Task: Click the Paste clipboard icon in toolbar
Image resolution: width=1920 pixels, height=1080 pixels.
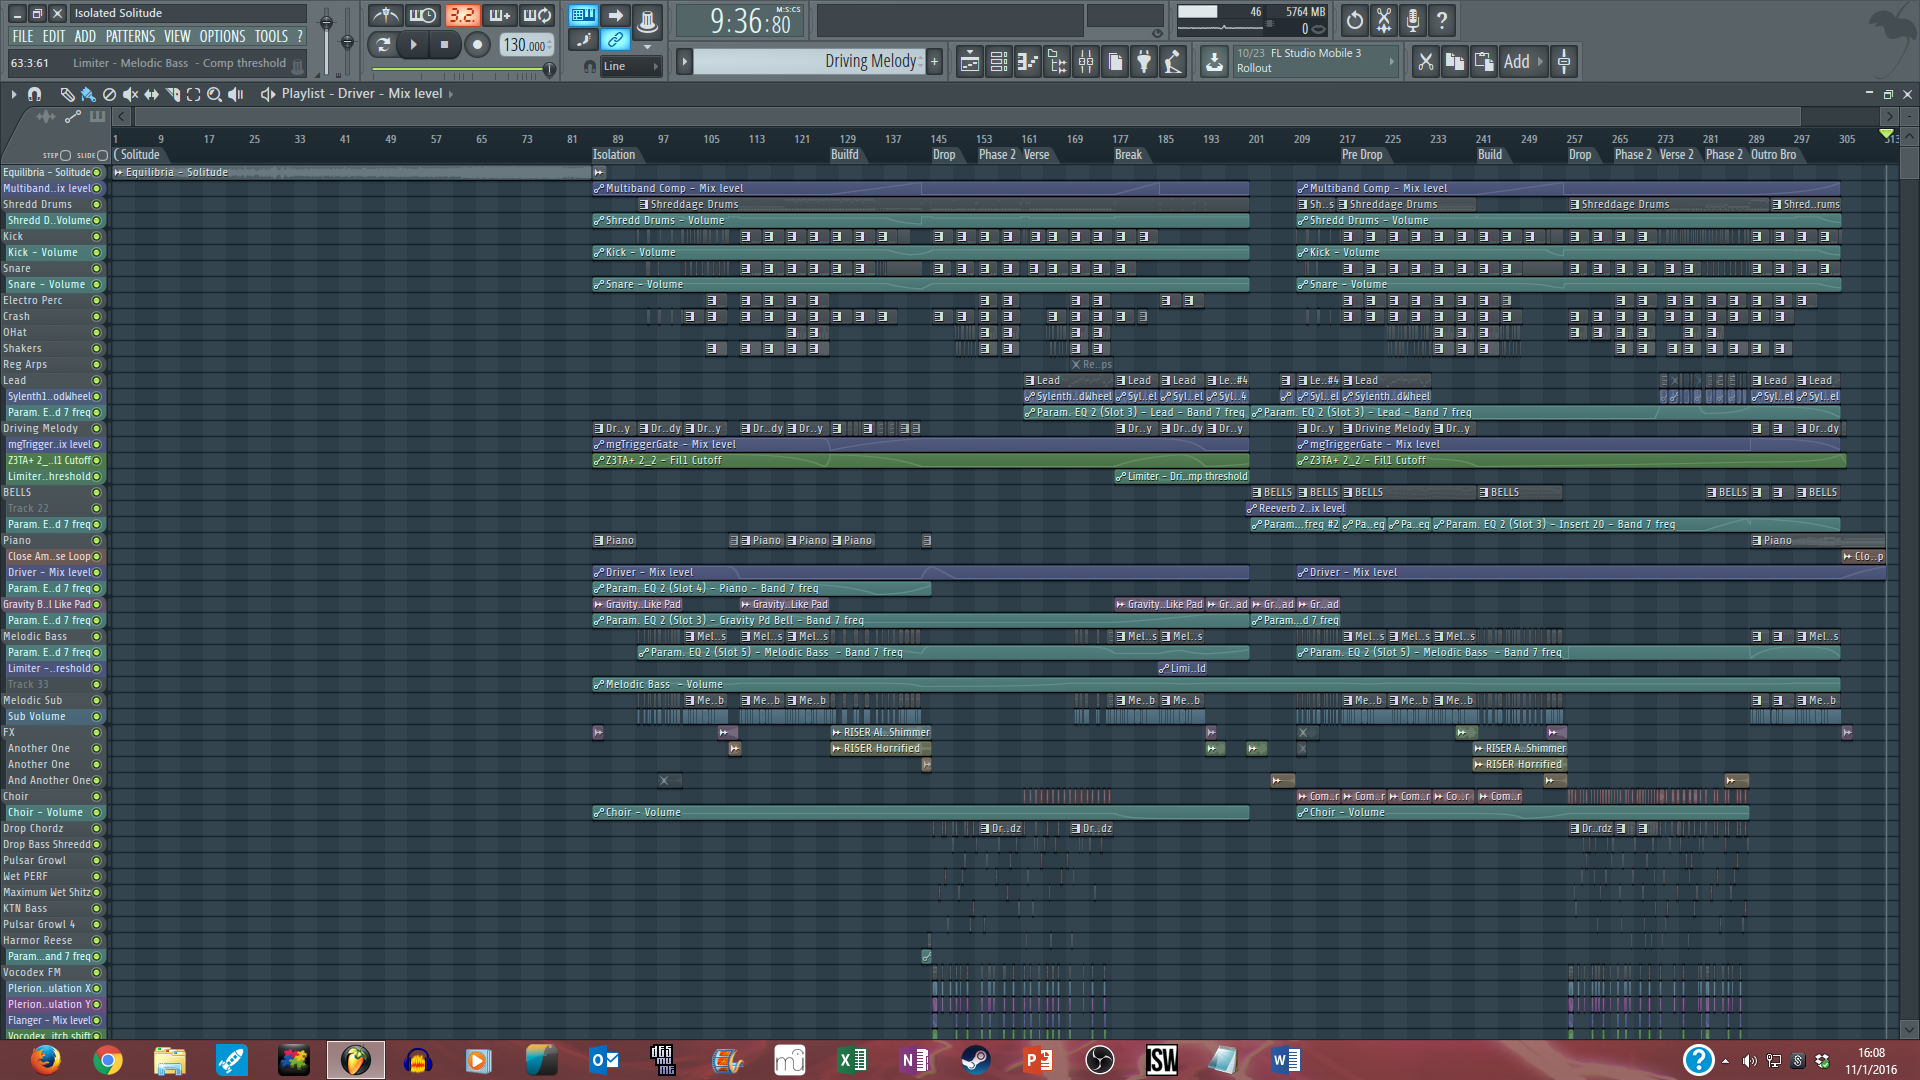Action: click(1484, 62)
